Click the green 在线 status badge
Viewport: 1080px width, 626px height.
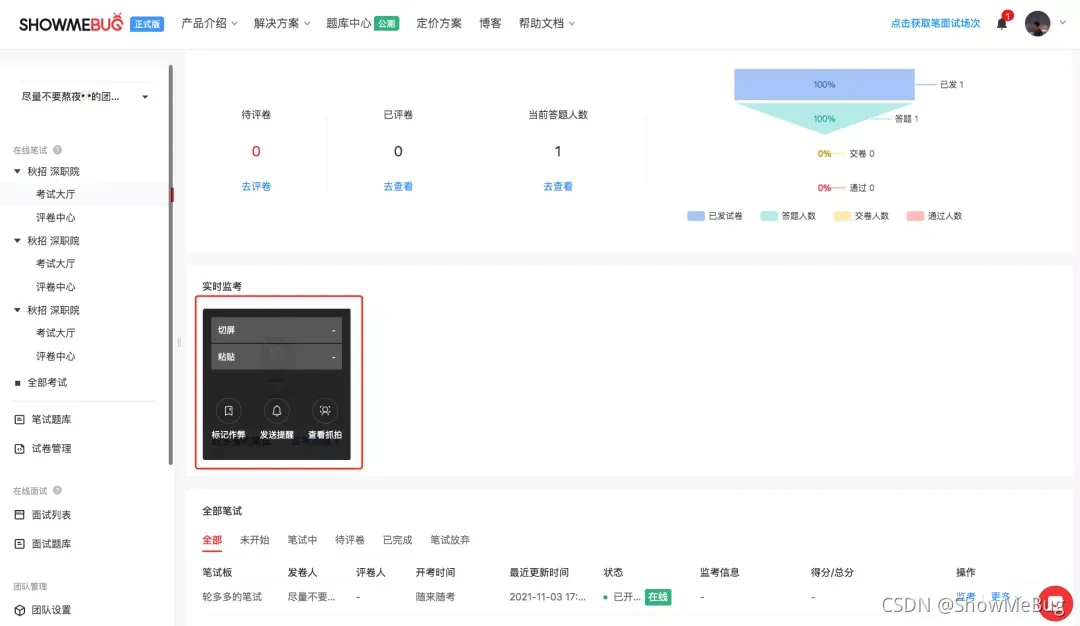coord(658,597)
